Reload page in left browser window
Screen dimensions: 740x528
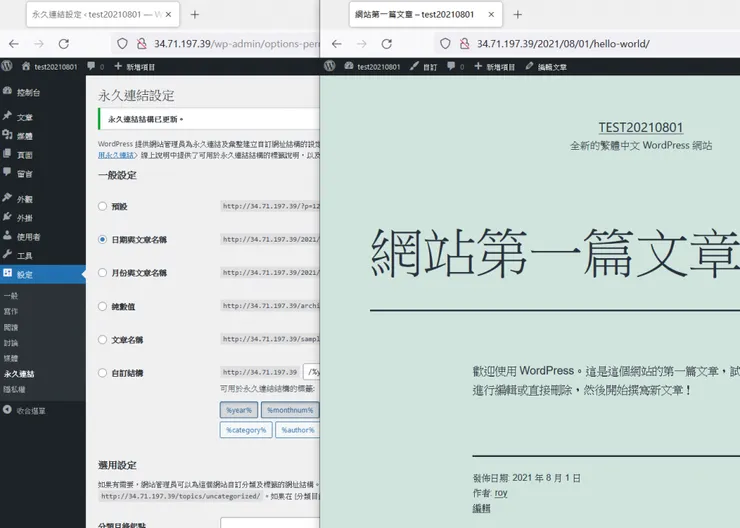click(64, 44)
